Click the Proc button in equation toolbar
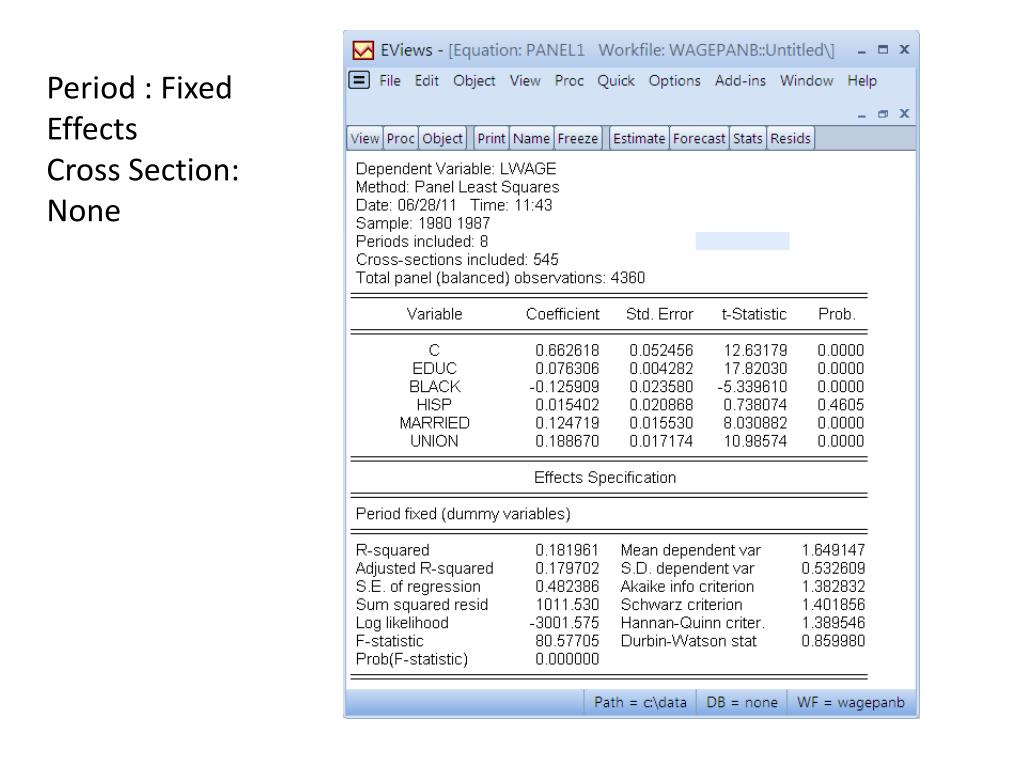Screen dimensions: 1024x768 [400, 138]
